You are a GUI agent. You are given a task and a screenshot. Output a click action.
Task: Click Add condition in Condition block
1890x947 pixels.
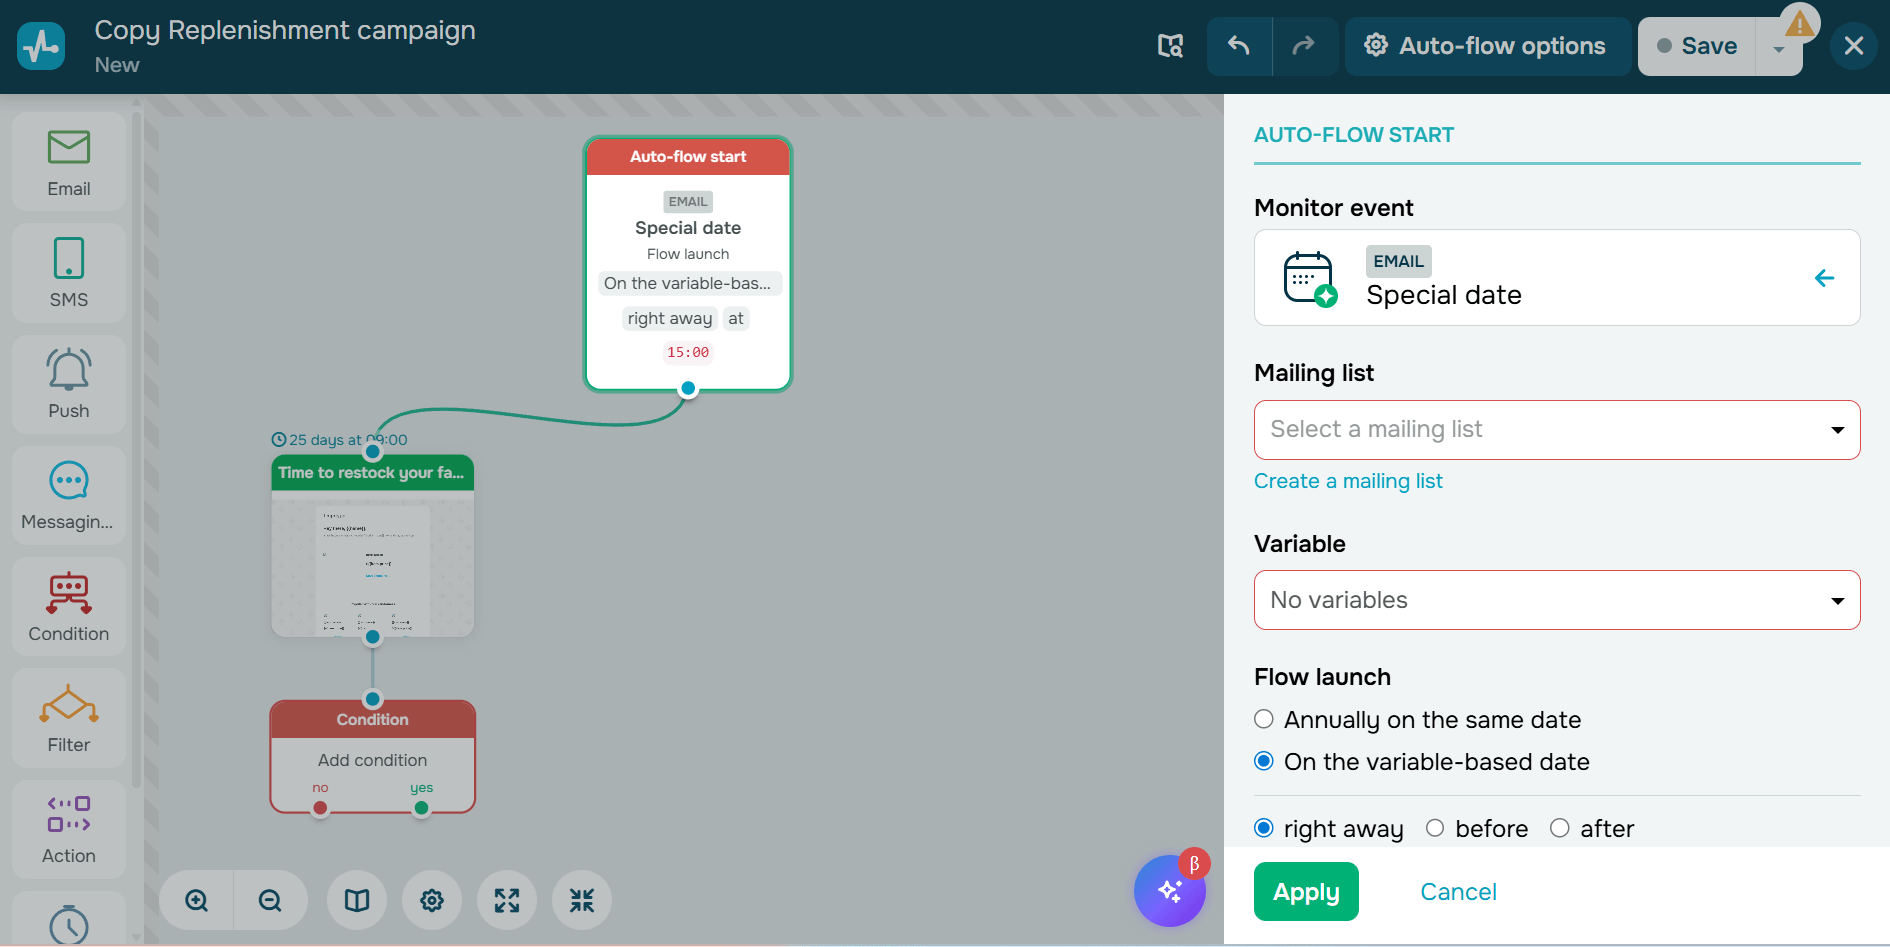pyautogui.click(x=372, y=760)
